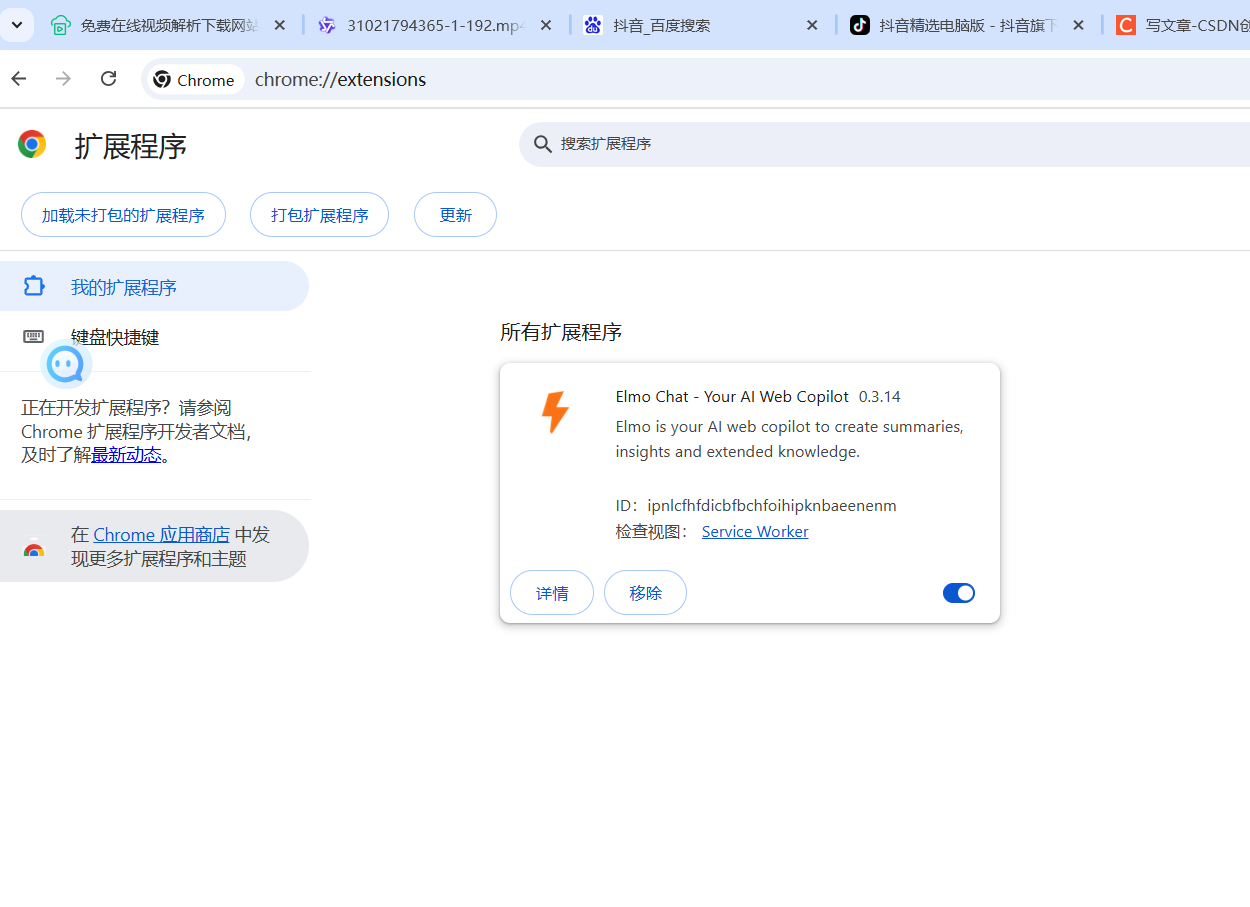Screen dimensions: 1250x907
Task: Disable the Elmo Chat extension toggle
Action: pos(959,593)
